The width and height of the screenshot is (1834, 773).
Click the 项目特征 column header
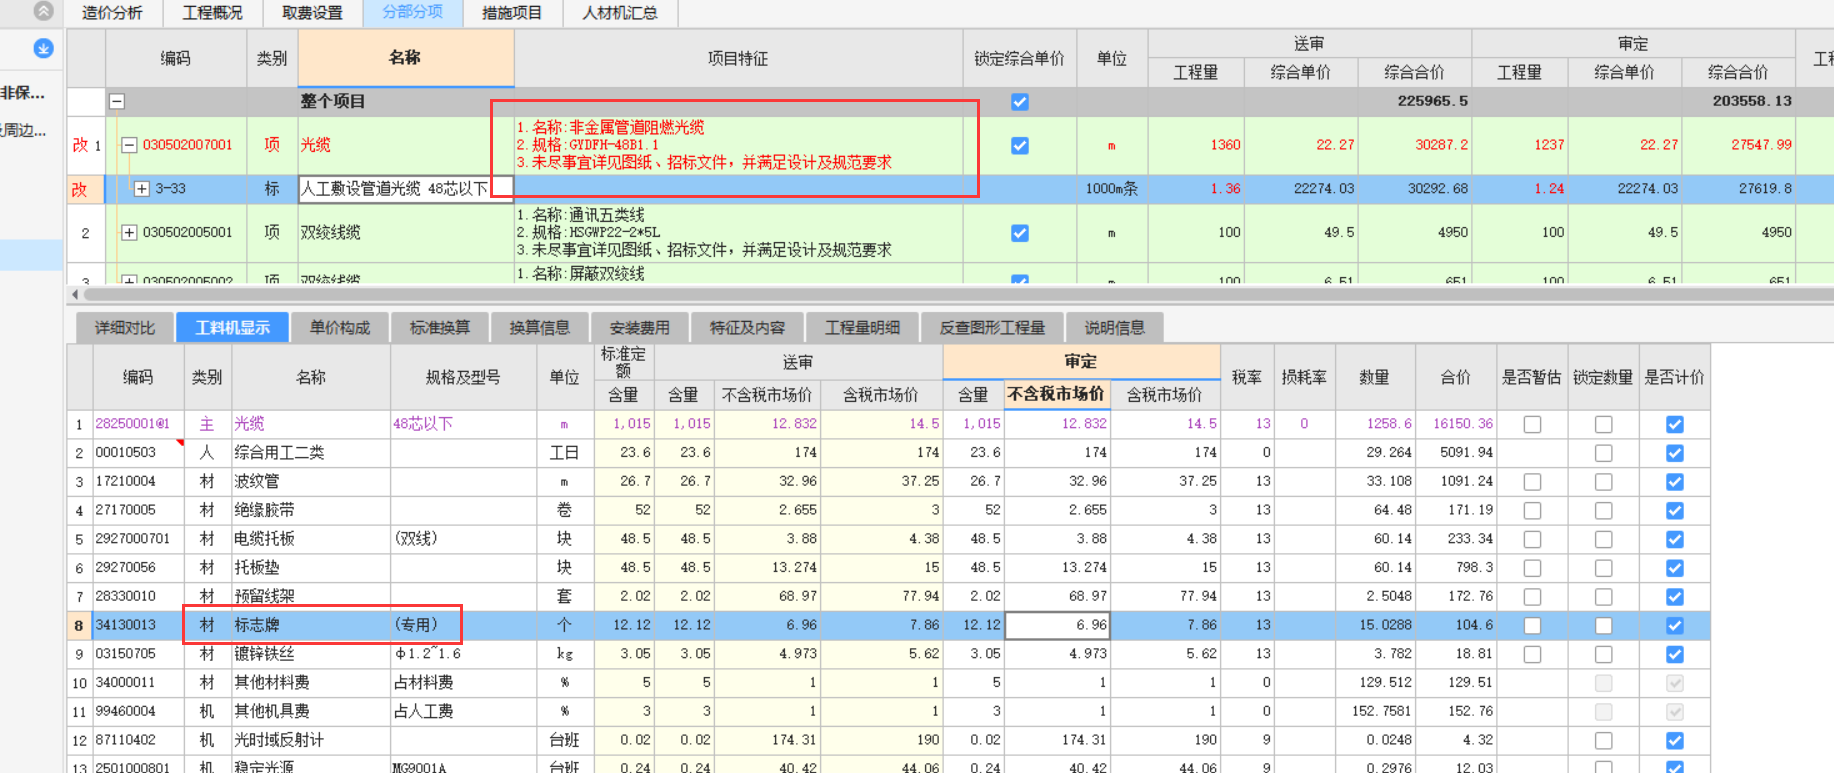tap(738, 58)
